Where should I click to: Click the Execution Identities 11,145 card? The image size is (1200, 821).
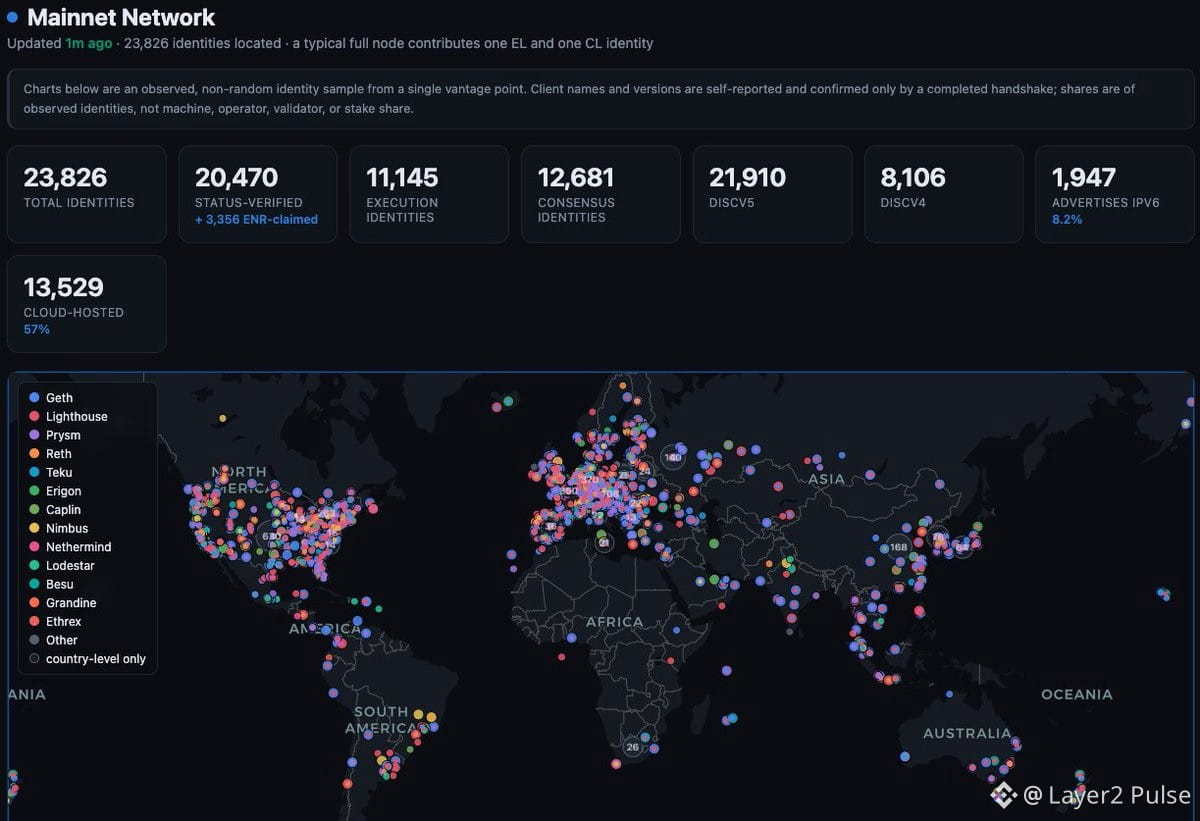[429, 194]
